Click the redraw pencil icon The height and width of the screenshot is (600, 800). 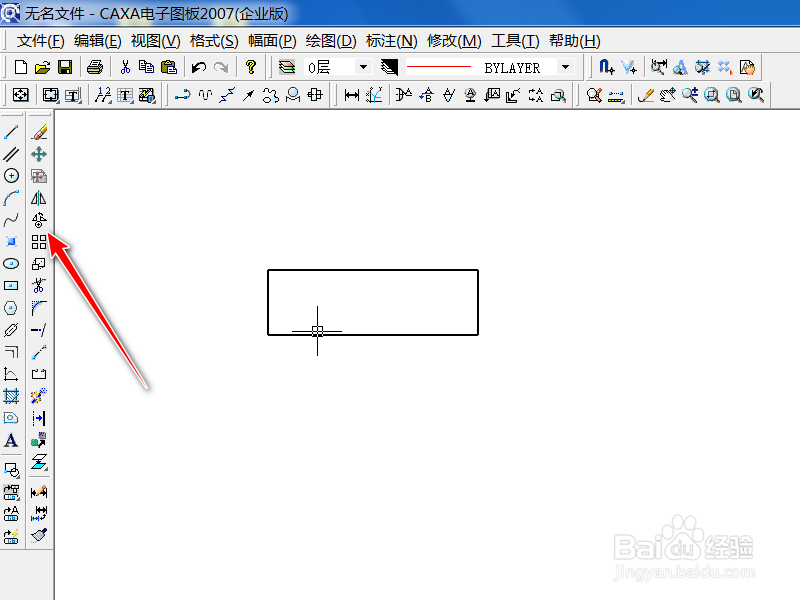pos(645,95)
